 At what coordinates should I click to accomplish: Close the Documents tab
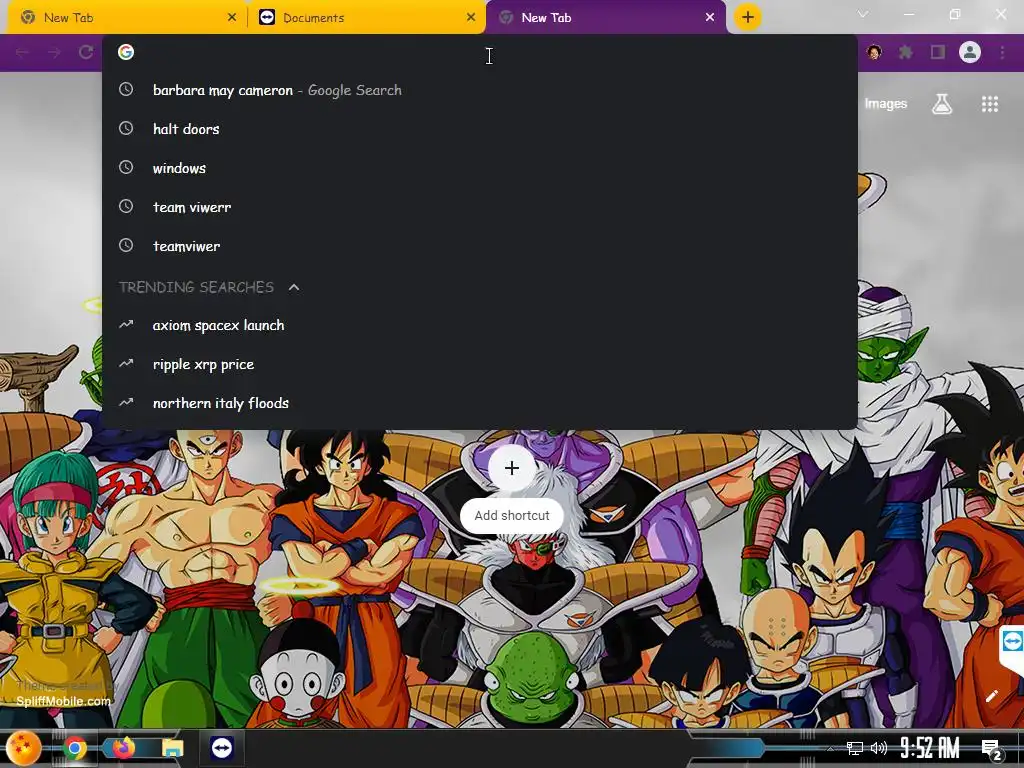pos(471,18)
